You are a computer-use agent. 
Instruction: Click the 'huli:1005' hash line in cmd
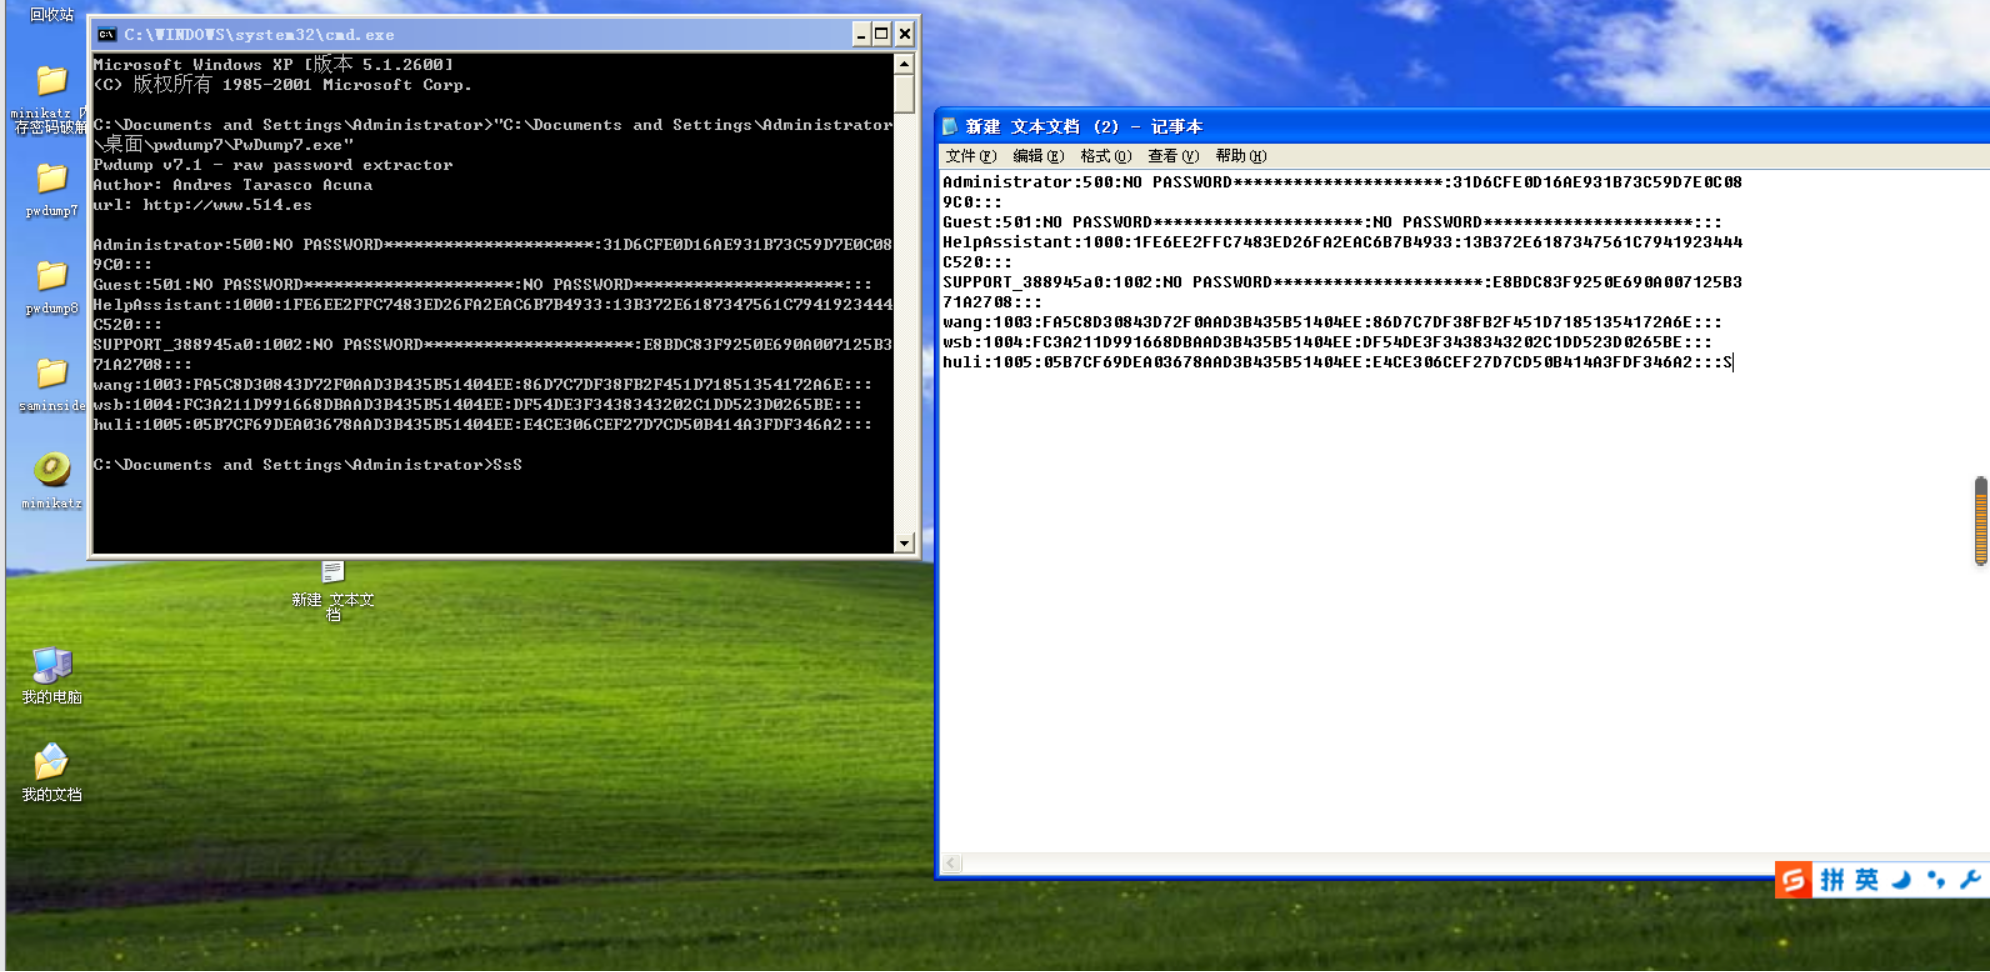coord(482,425)
